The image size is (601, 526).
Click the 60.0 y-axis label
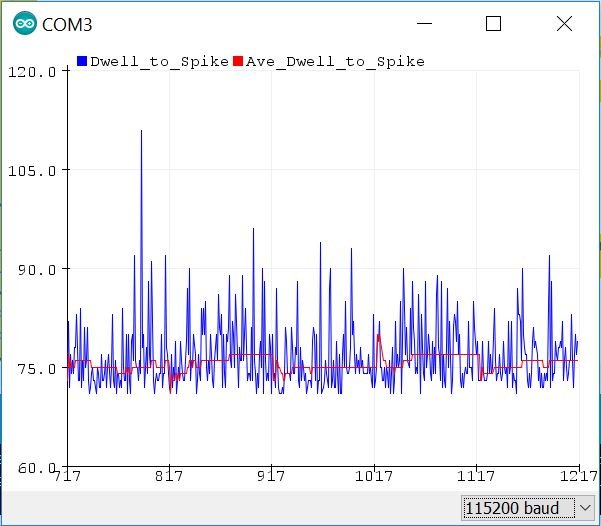coord(36,467)
